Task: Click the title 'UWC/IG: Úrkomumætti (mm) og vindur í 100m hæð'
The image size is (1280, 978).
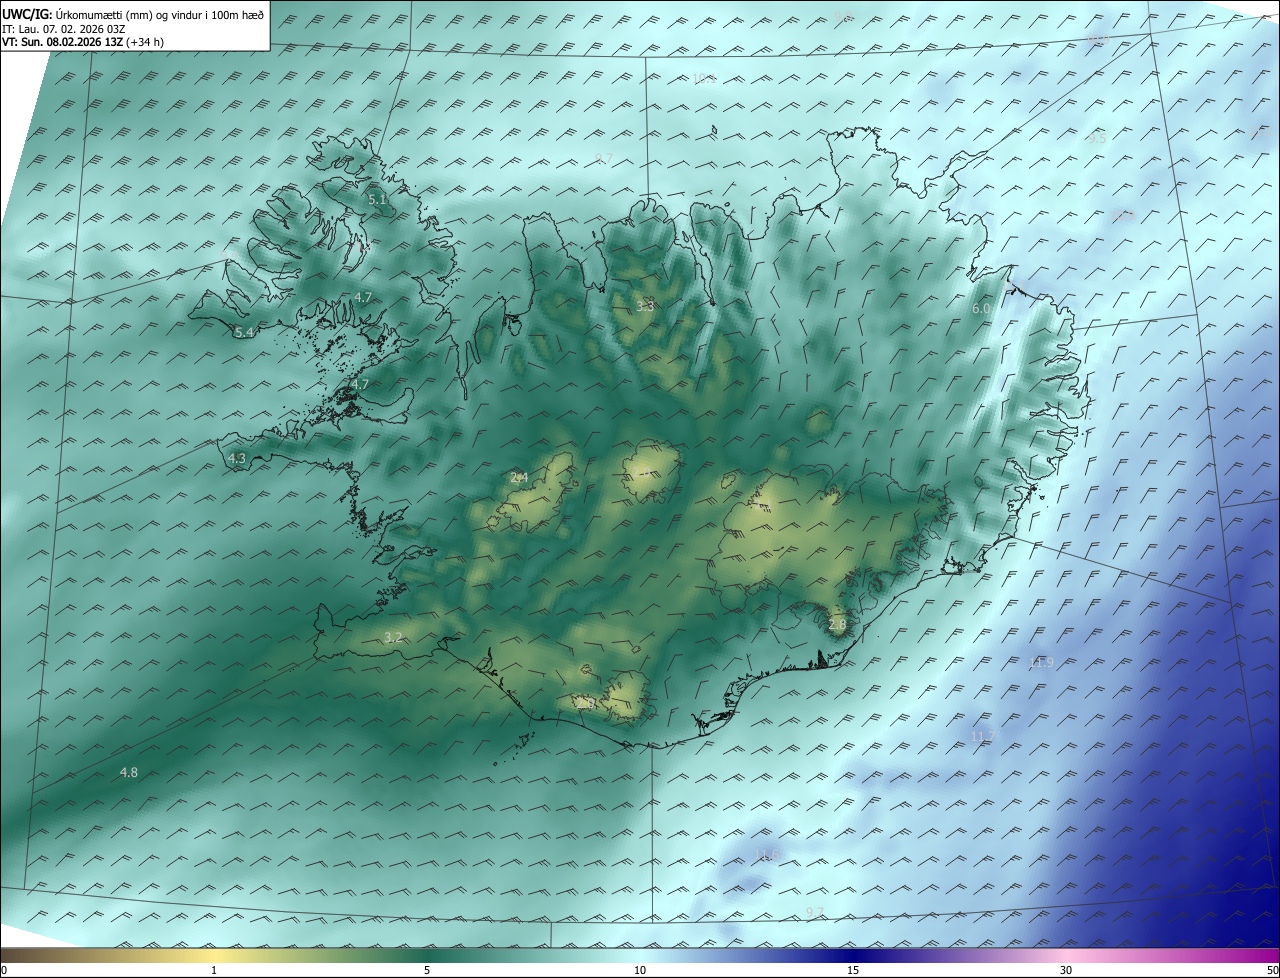Action: 133,15
